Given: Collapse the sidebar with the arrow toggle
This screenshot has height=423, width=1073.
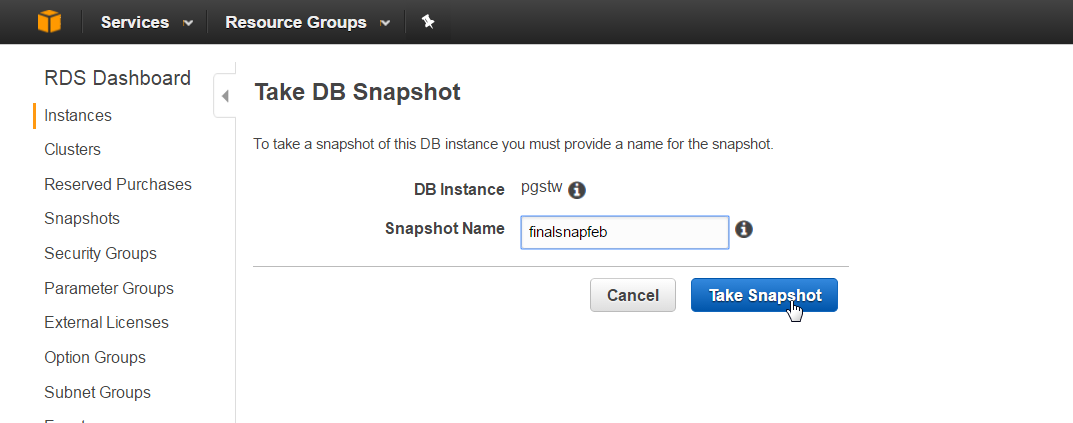Looking at the screenshot, I should 224,96.
